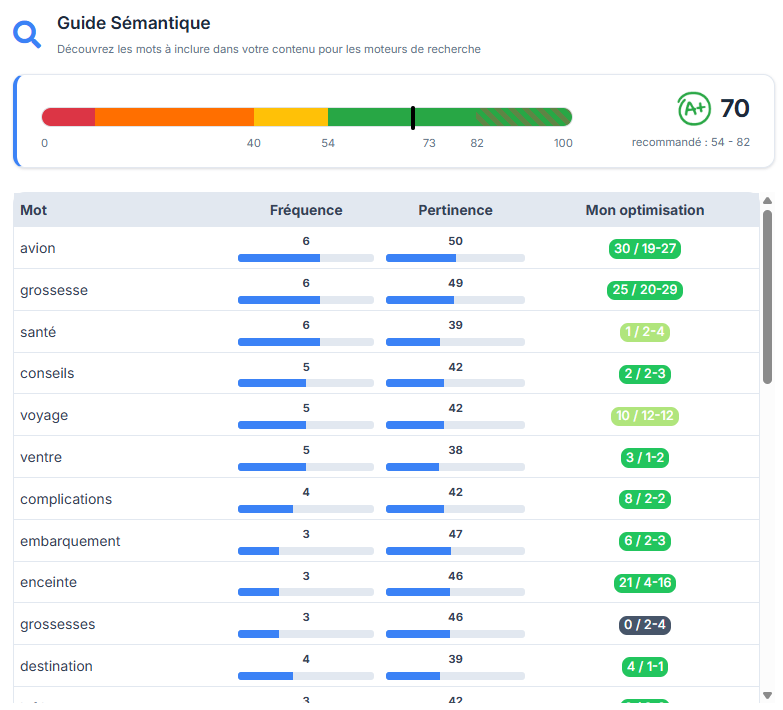This screenshot has width=783, height=710.
Task: Click the blue magnifying glass icon
Action: point(26,34)
